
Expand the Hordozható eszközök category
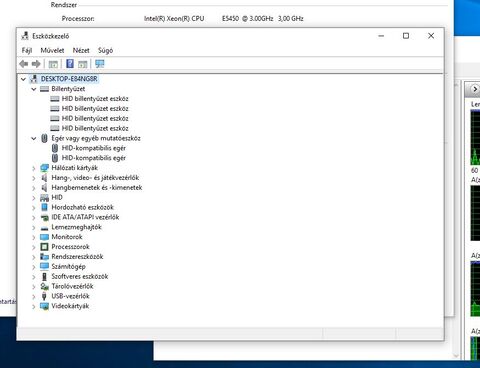[34, 208]
